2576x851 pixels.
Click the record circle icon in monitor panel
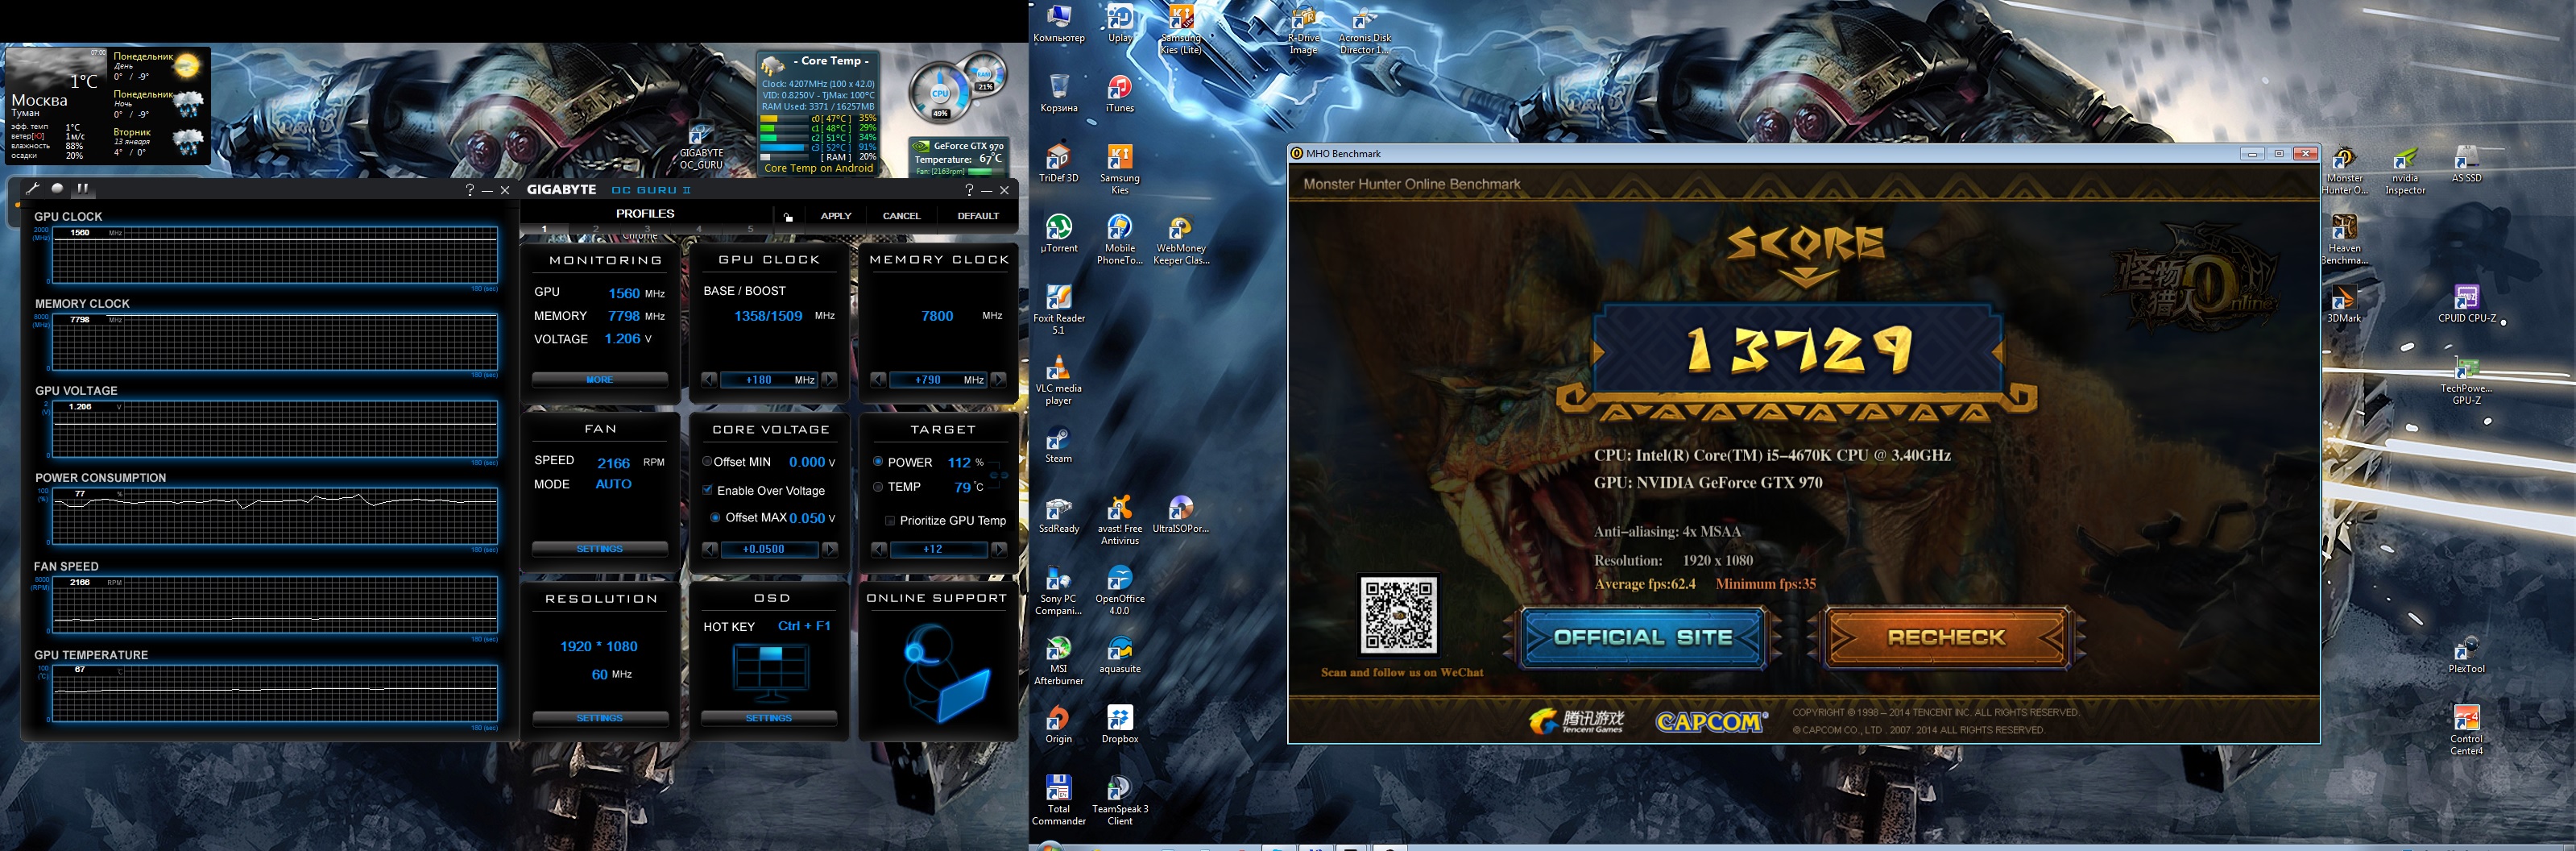(58, 188)
